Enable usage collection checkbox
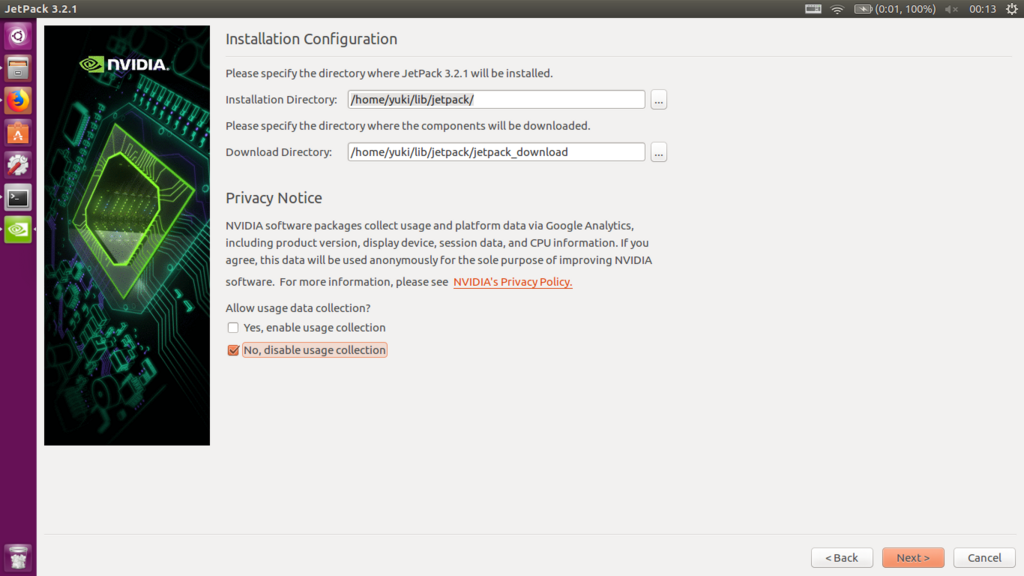1024x576 pixels. [233, 328]
